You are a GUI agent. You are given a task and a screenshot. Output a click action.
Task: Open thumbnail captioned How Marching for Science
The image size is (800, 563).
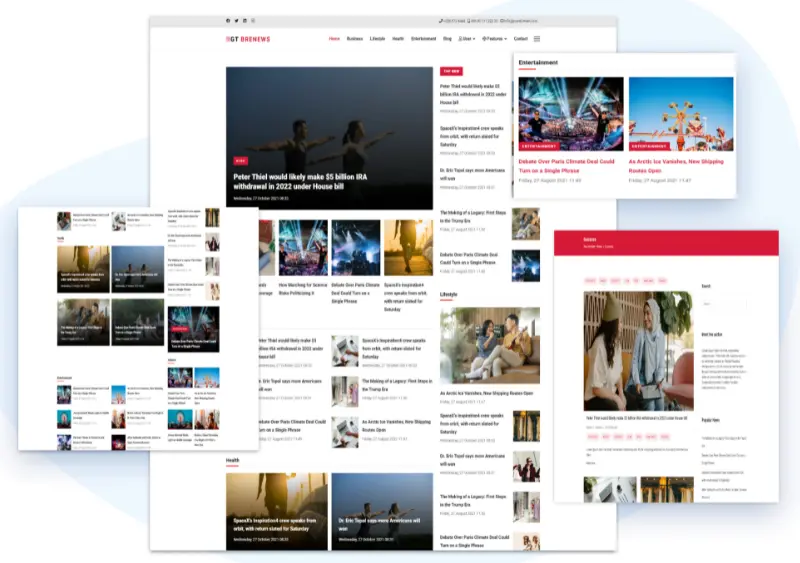[x=303, y=248]
